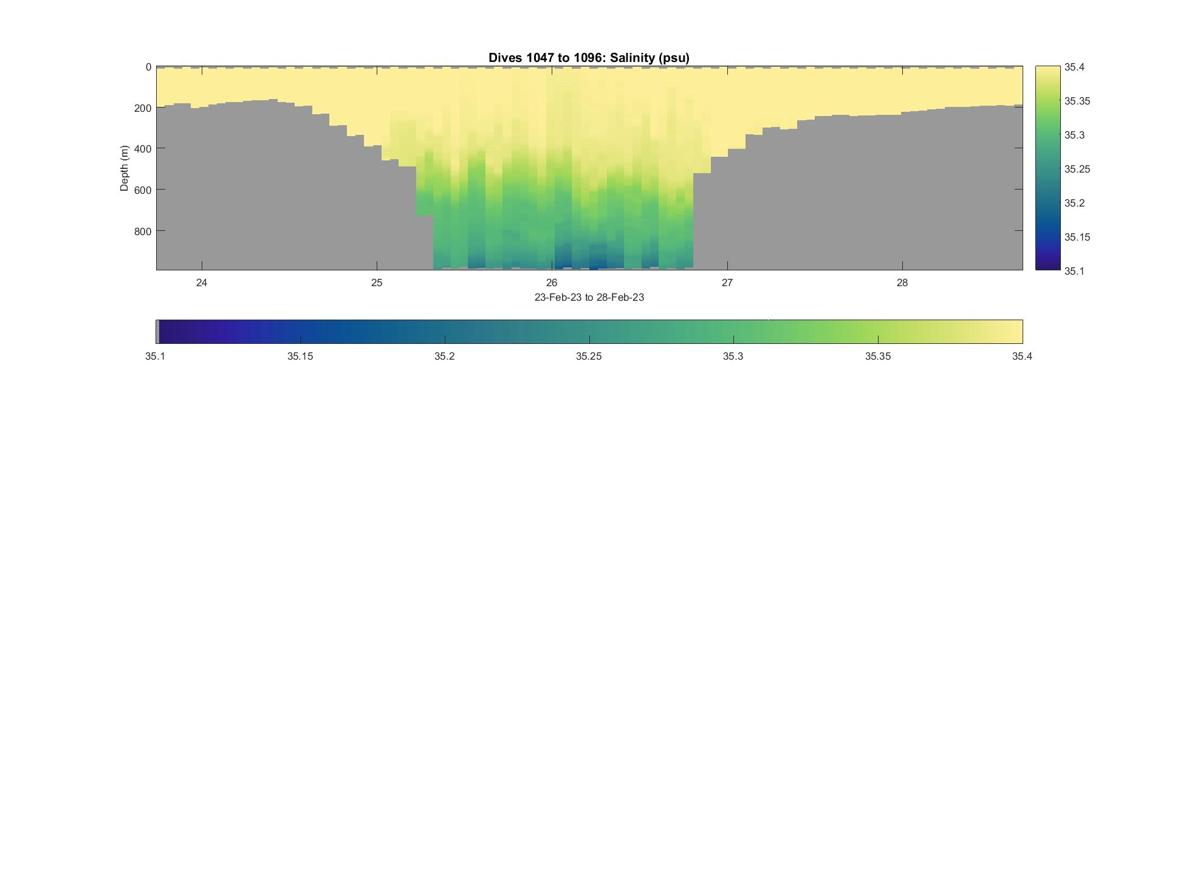Image resolution: width=1200 pixels, height=885 pixels.
Task: Click 35.35 label on vertical colorbar
Action: click(1077, 101)
